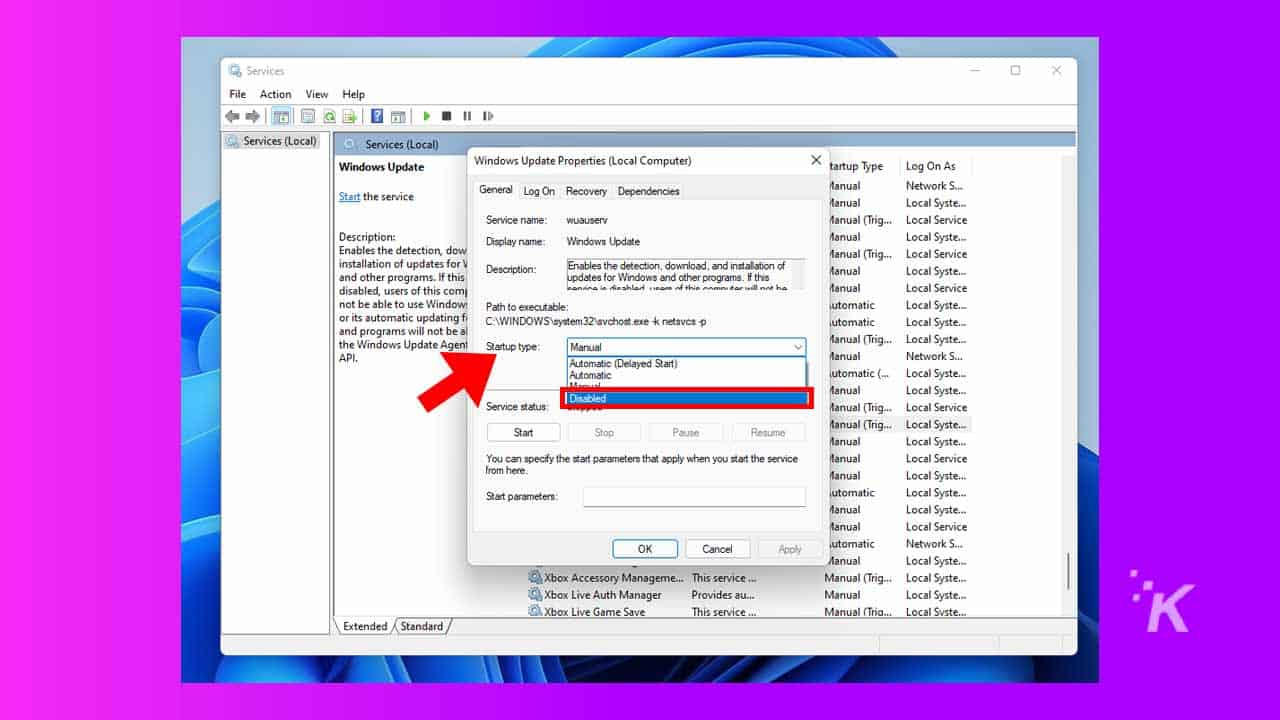Click the Windows Update heading in left pane
This screenshot has height=720, width=1280.
[381, 167]
